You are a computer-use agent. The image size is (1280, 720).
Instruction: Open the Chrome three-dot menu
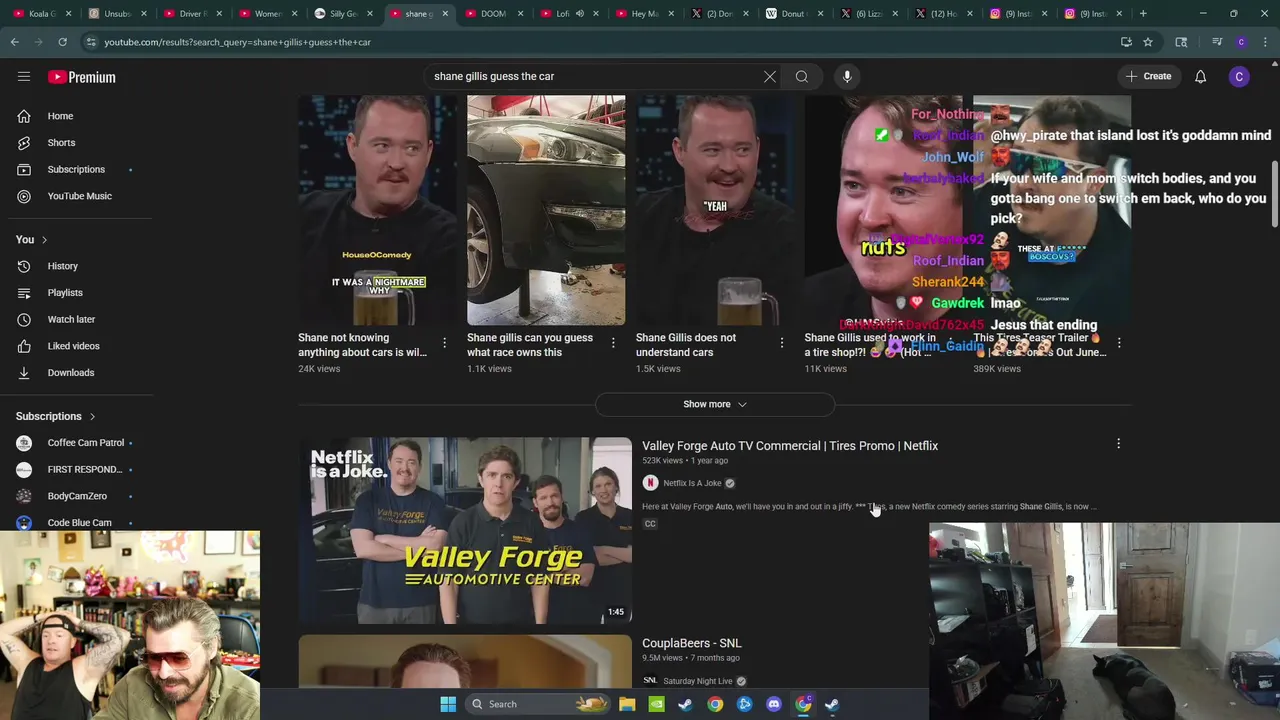(1266, 42)
